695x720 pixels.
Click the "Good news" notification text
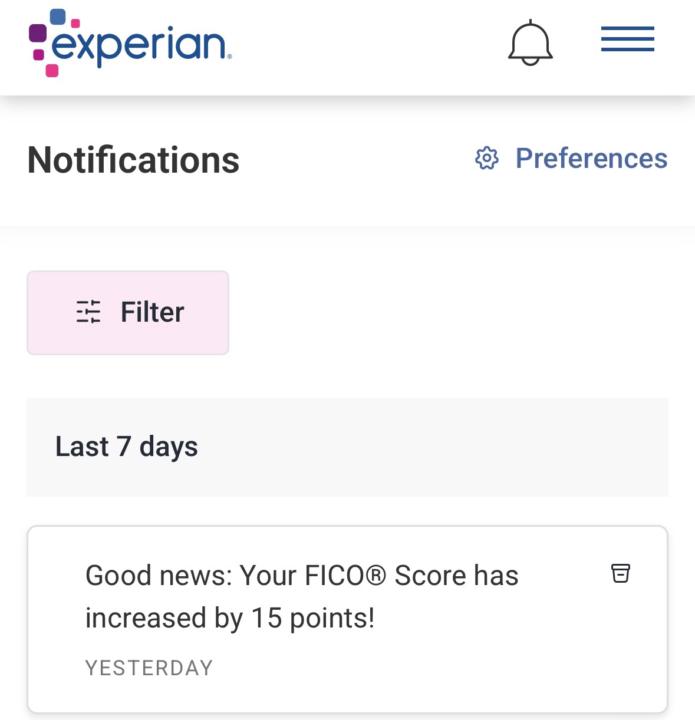click(x=301, y=575)
